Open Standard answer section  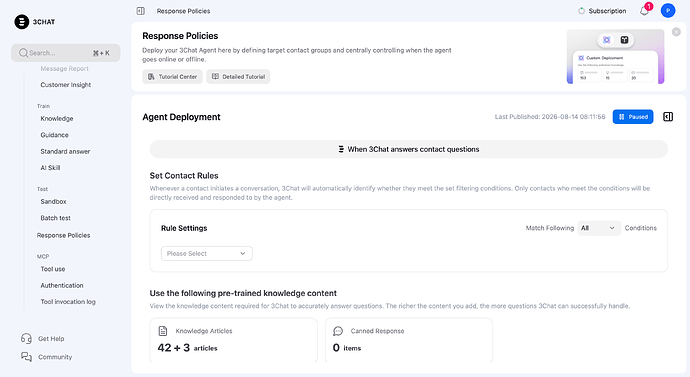pos(65,151)
